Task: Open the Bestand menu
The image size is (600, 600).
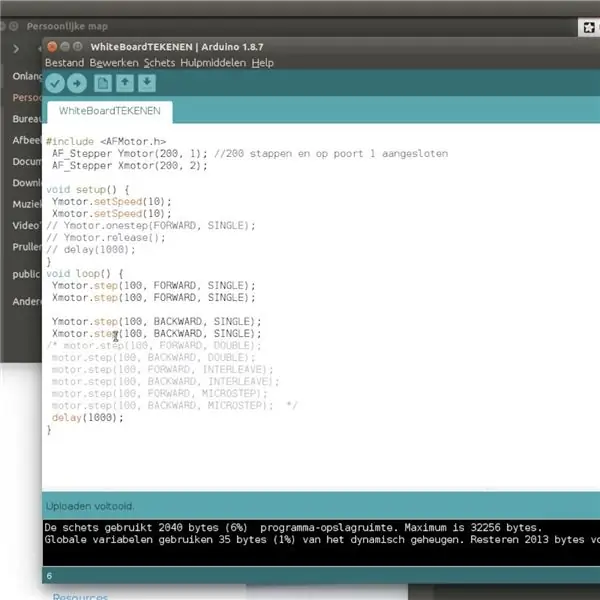Action: click(64, 63)
